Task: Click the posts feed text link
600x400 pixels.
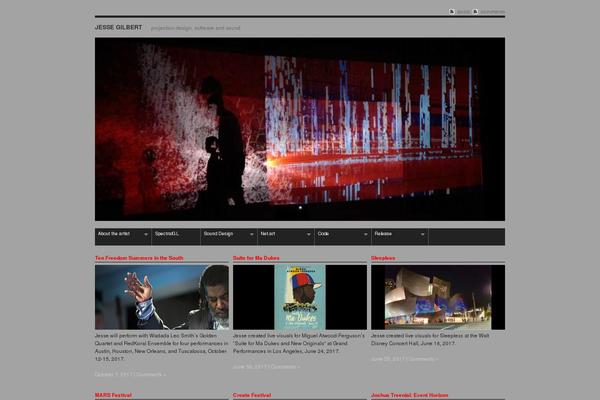Action: (x=463, y=12)
